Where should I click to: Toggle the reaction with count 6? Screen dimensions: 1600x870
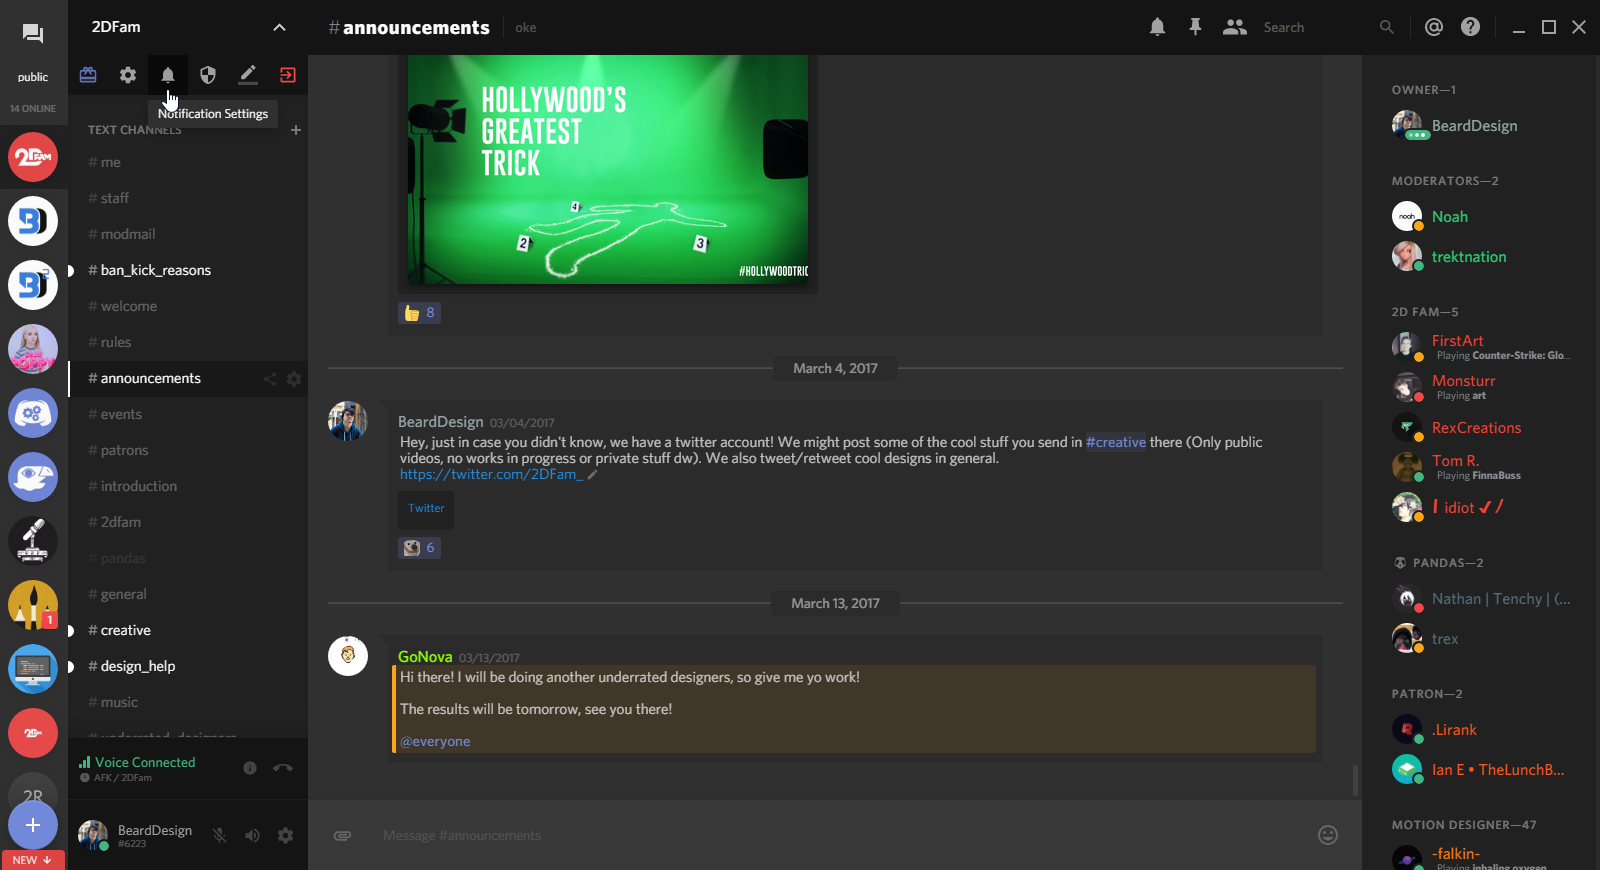point(419,548)
